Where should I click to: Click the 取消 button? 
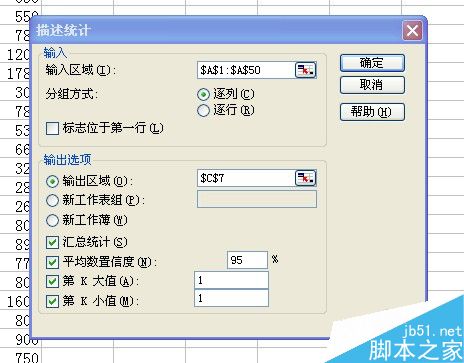[x=372, y=85]
